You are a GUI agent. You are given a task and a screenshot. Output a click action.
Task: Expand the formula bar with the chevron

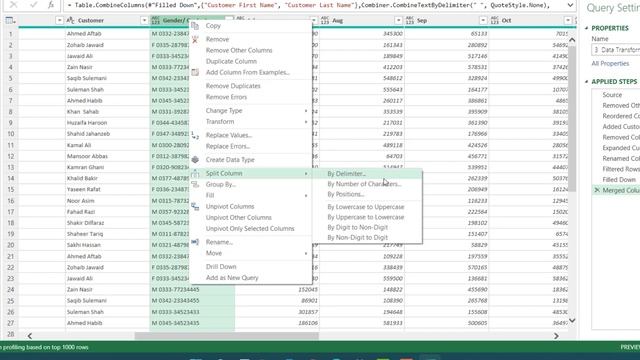click(x=570, y=5)
